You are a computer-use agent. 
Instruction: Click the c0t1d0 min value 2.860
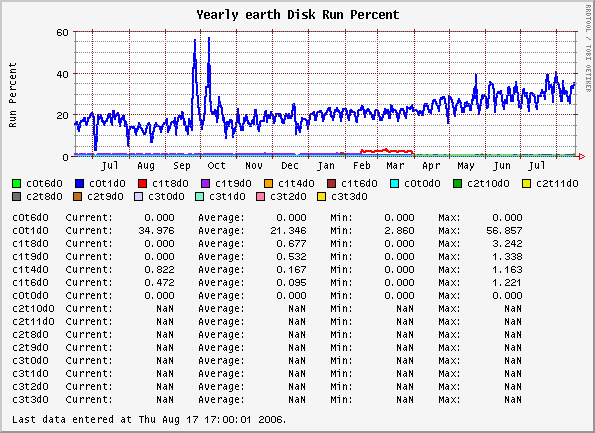coord(399,230)
